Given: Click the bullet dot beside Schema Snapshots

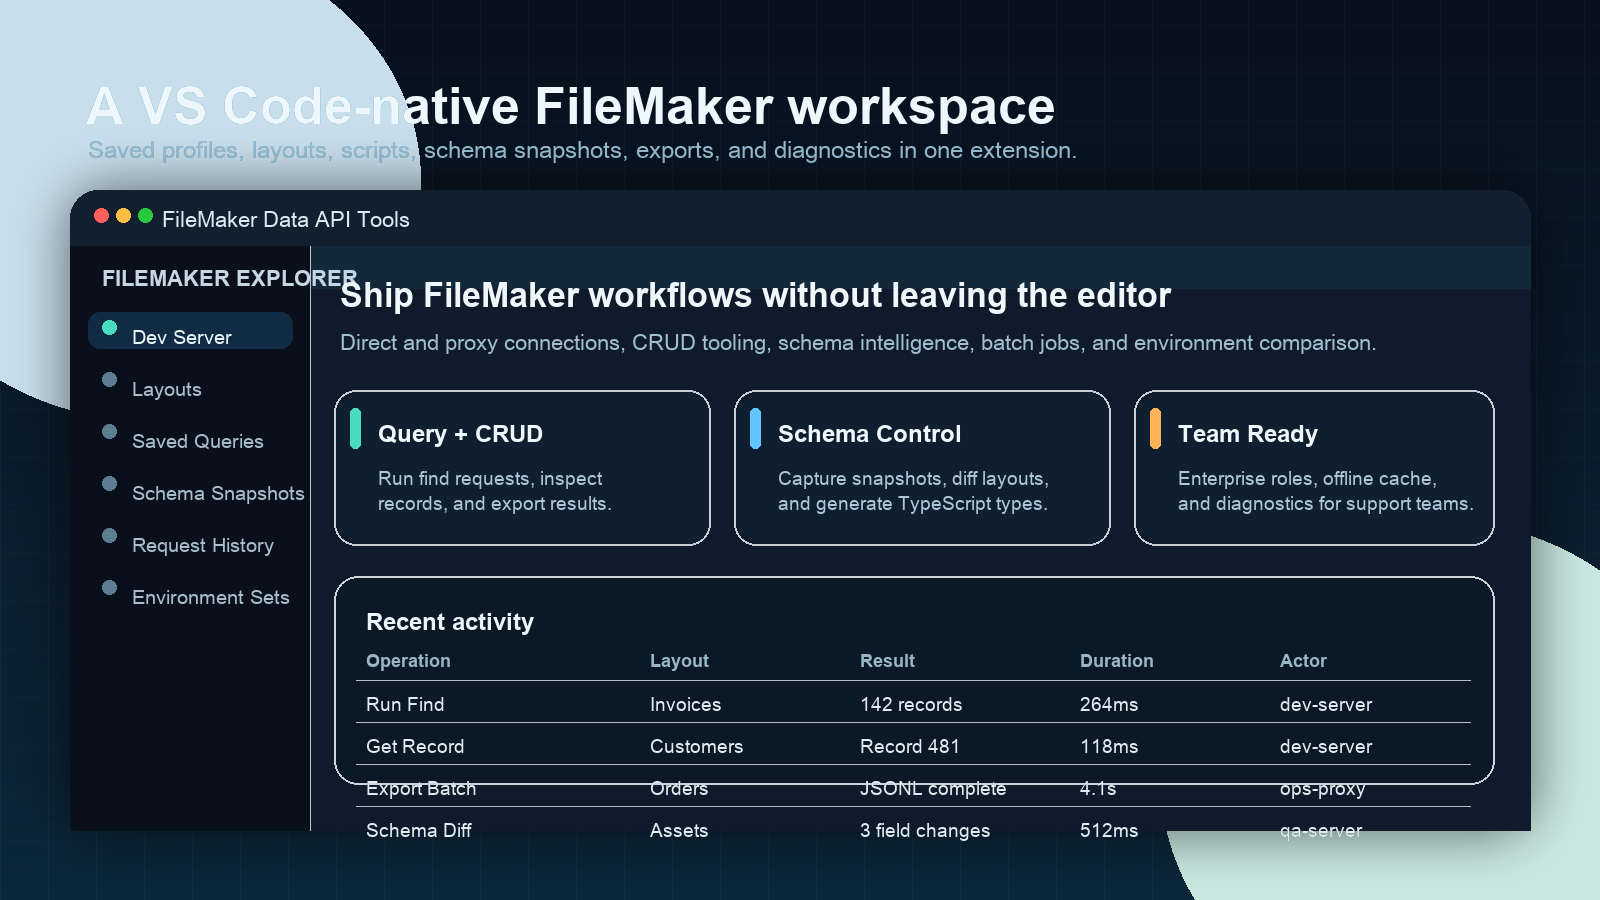Looking at the screenshot, I should (x=110, y=484).
